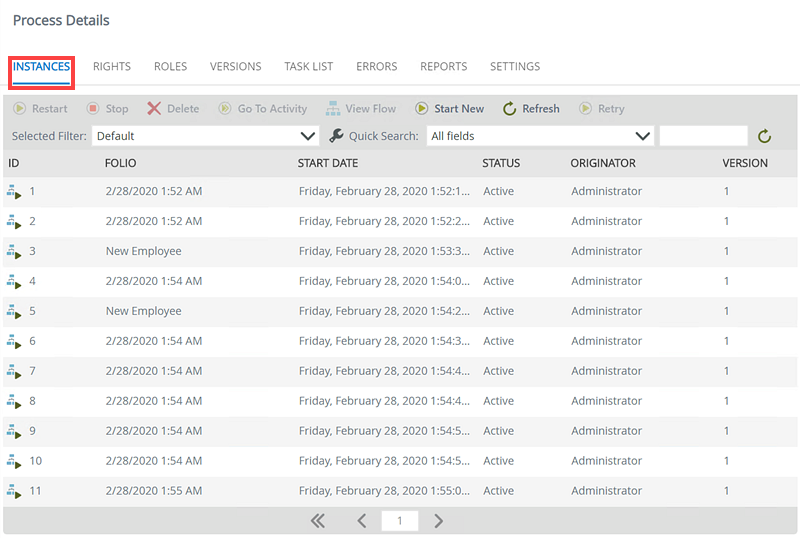Go to the Errors tab

376,67
